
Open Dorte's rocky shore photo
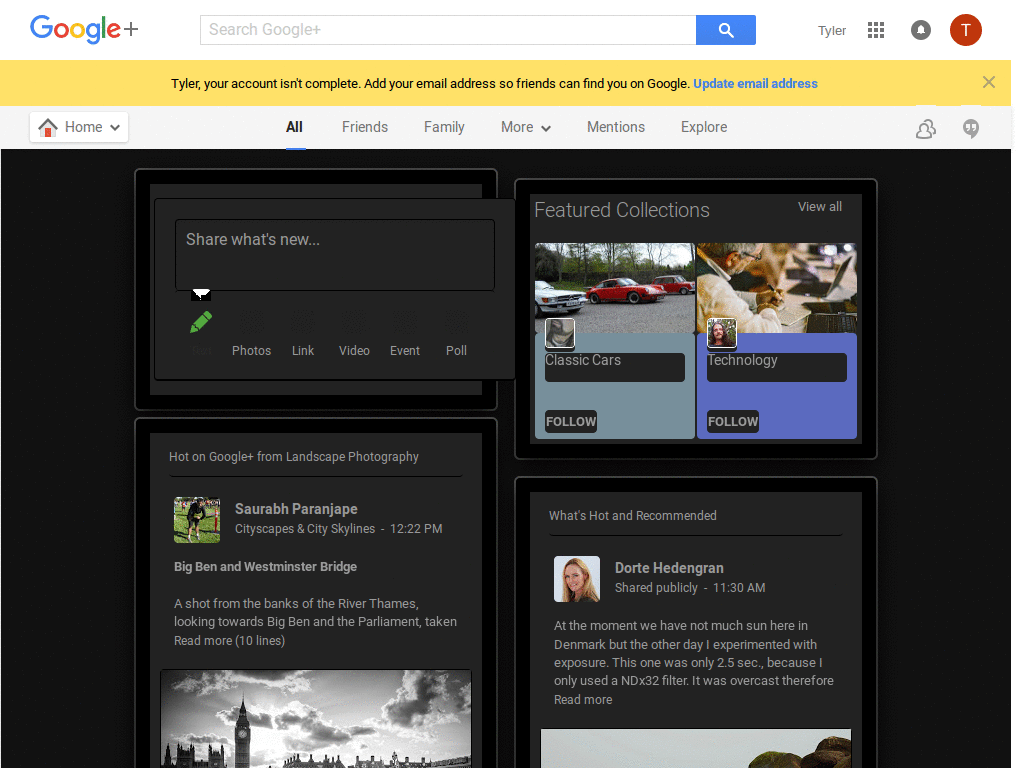click(696, 748)
